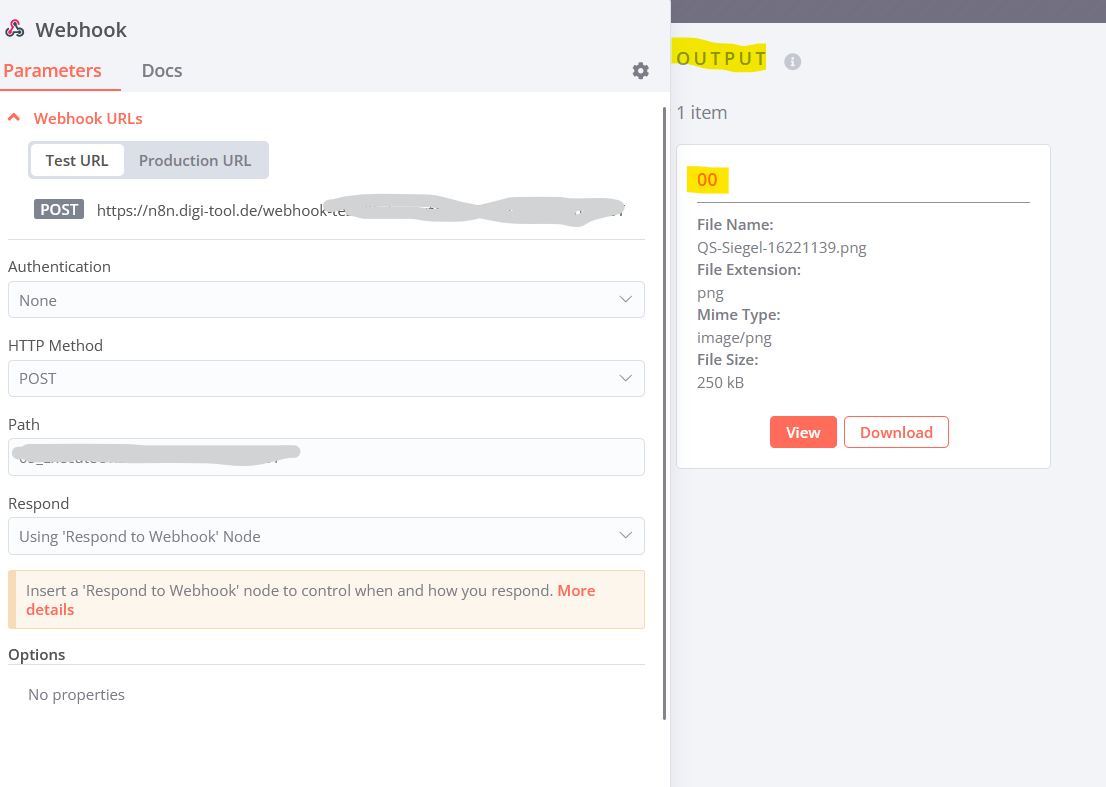Open the Authentication dropdown
Viewport: 1106px width, 787px height.
point(326,300)
